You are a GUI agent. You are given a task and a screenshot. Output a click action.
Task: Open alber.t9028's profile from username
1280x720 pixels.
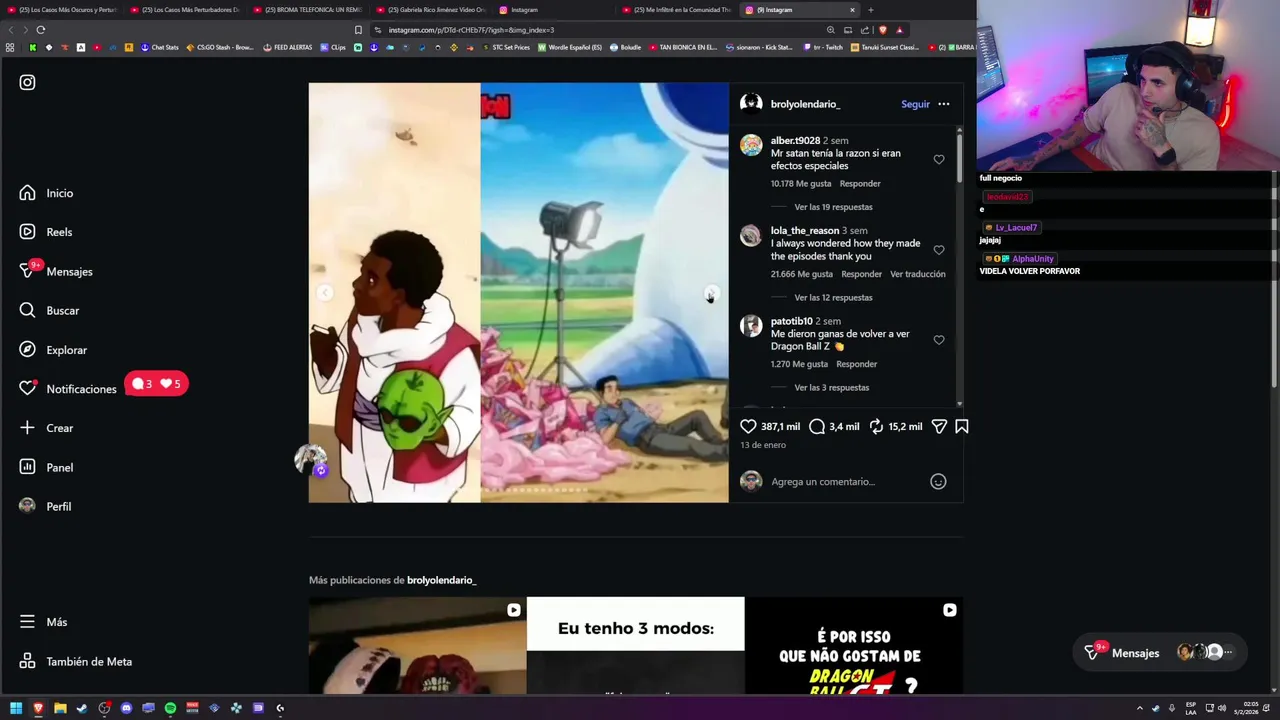[x=795, y=141]
